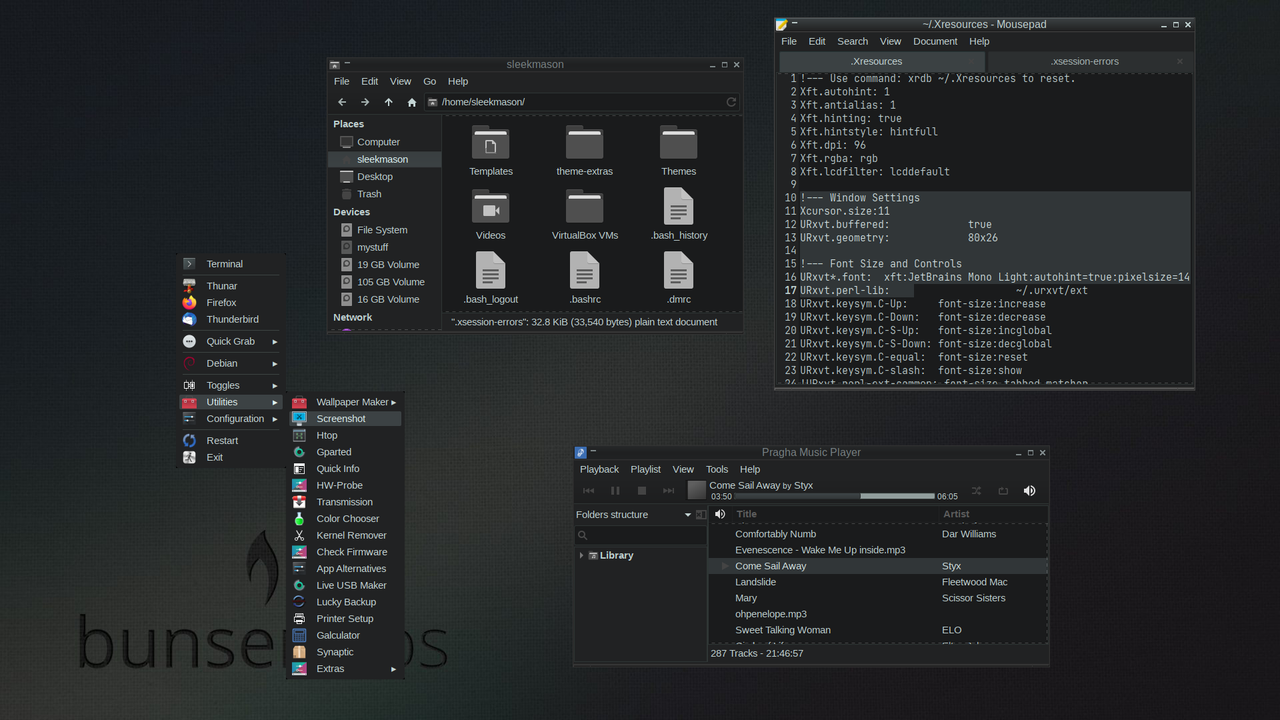Image resolution: width=1280 pixels, height=720 pixels.
Task: Switch to the .xsession-errors tab
Action: [1085, 61]
